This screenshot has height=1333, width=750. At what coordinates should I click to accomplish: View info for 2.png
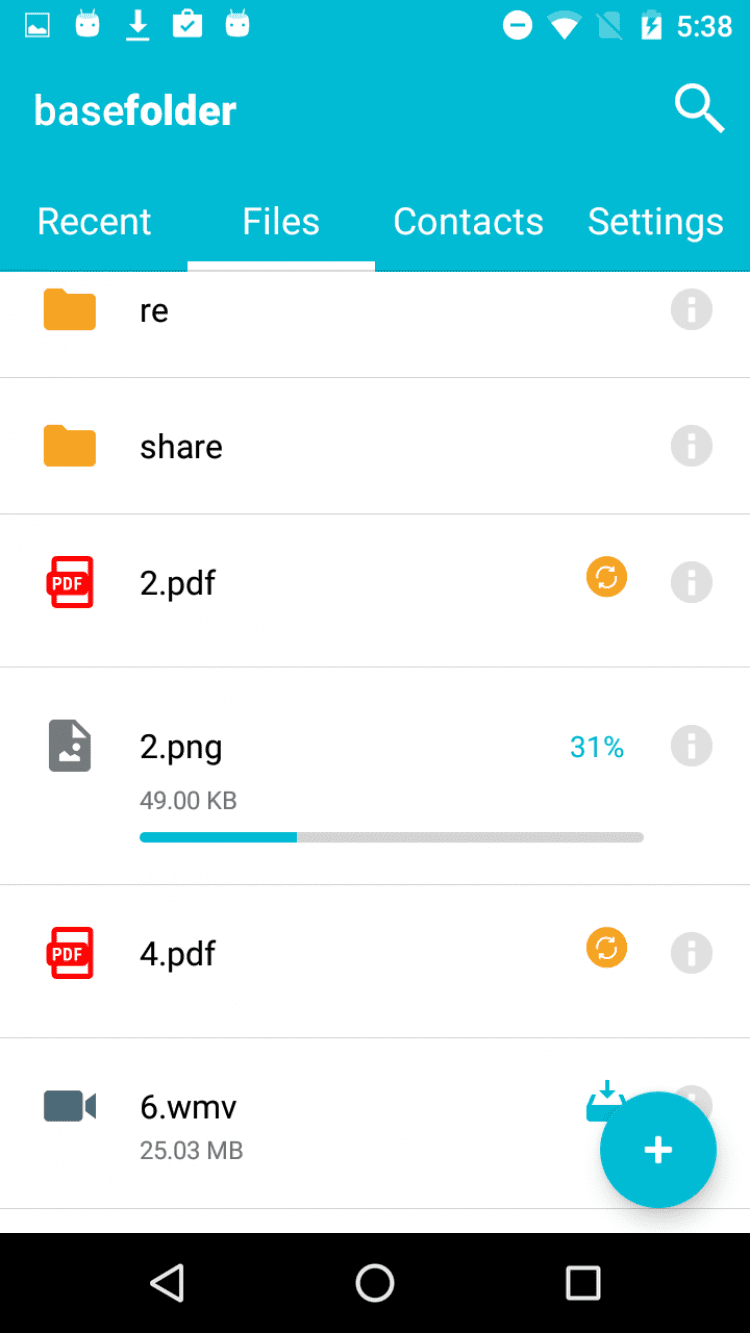coord(691,746)
